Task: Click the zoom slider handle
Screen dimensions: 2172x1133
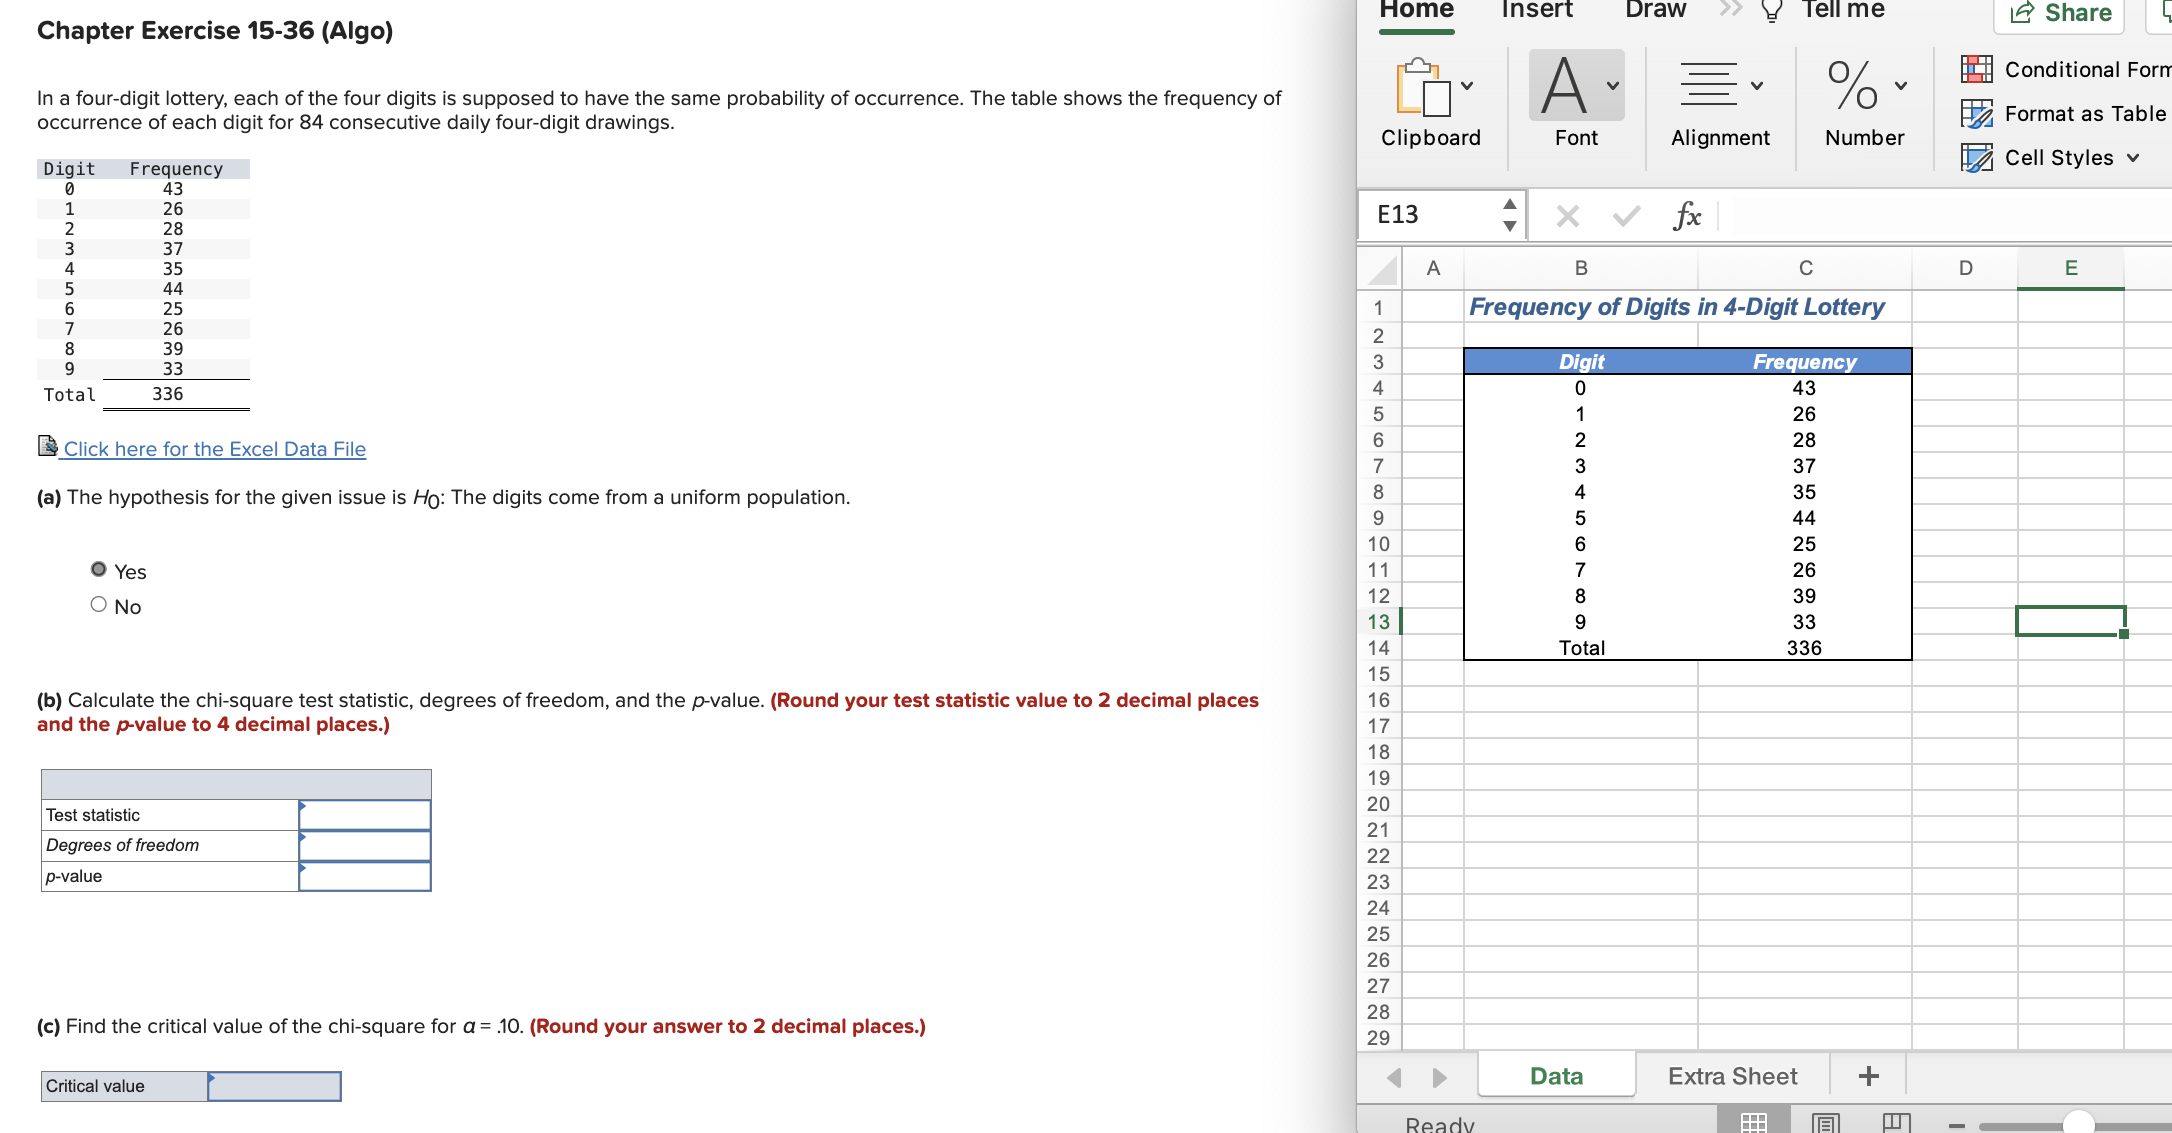Action: pyautogui.click(x=2078, y=1124)
